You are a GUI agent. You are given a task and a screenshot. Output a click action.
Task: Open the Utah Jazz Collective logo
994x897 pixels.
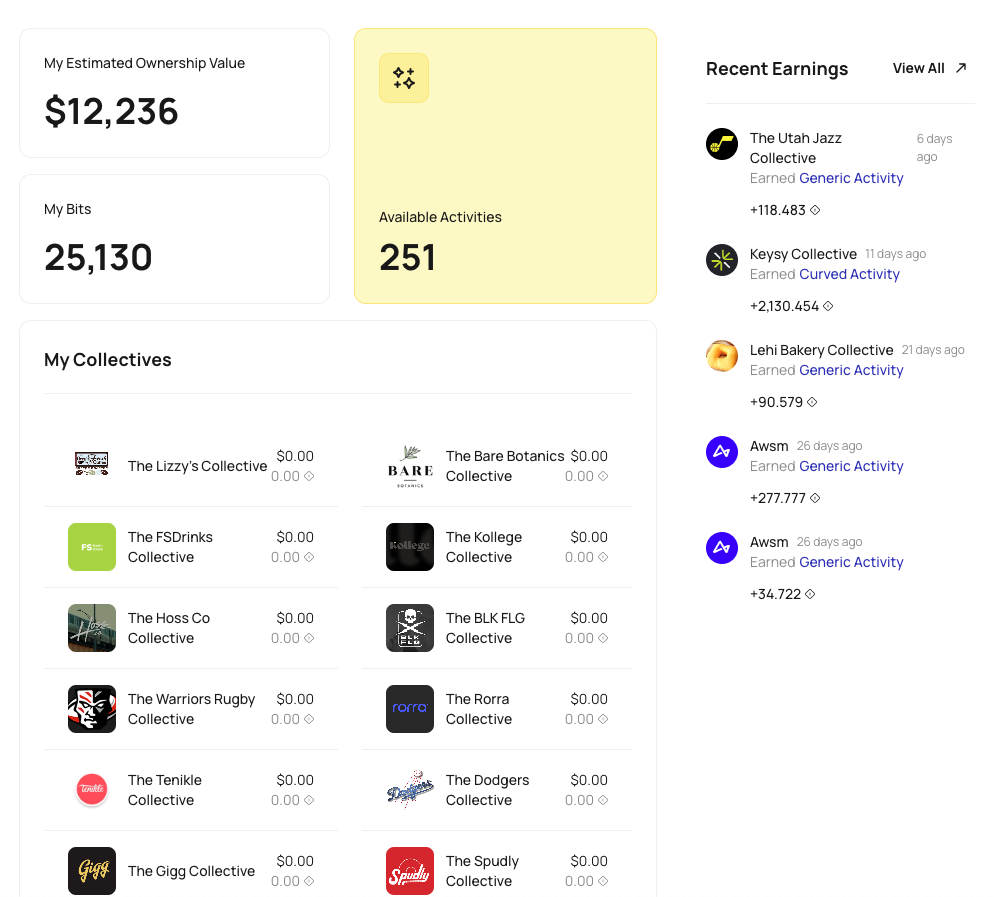tap(722, 144)
